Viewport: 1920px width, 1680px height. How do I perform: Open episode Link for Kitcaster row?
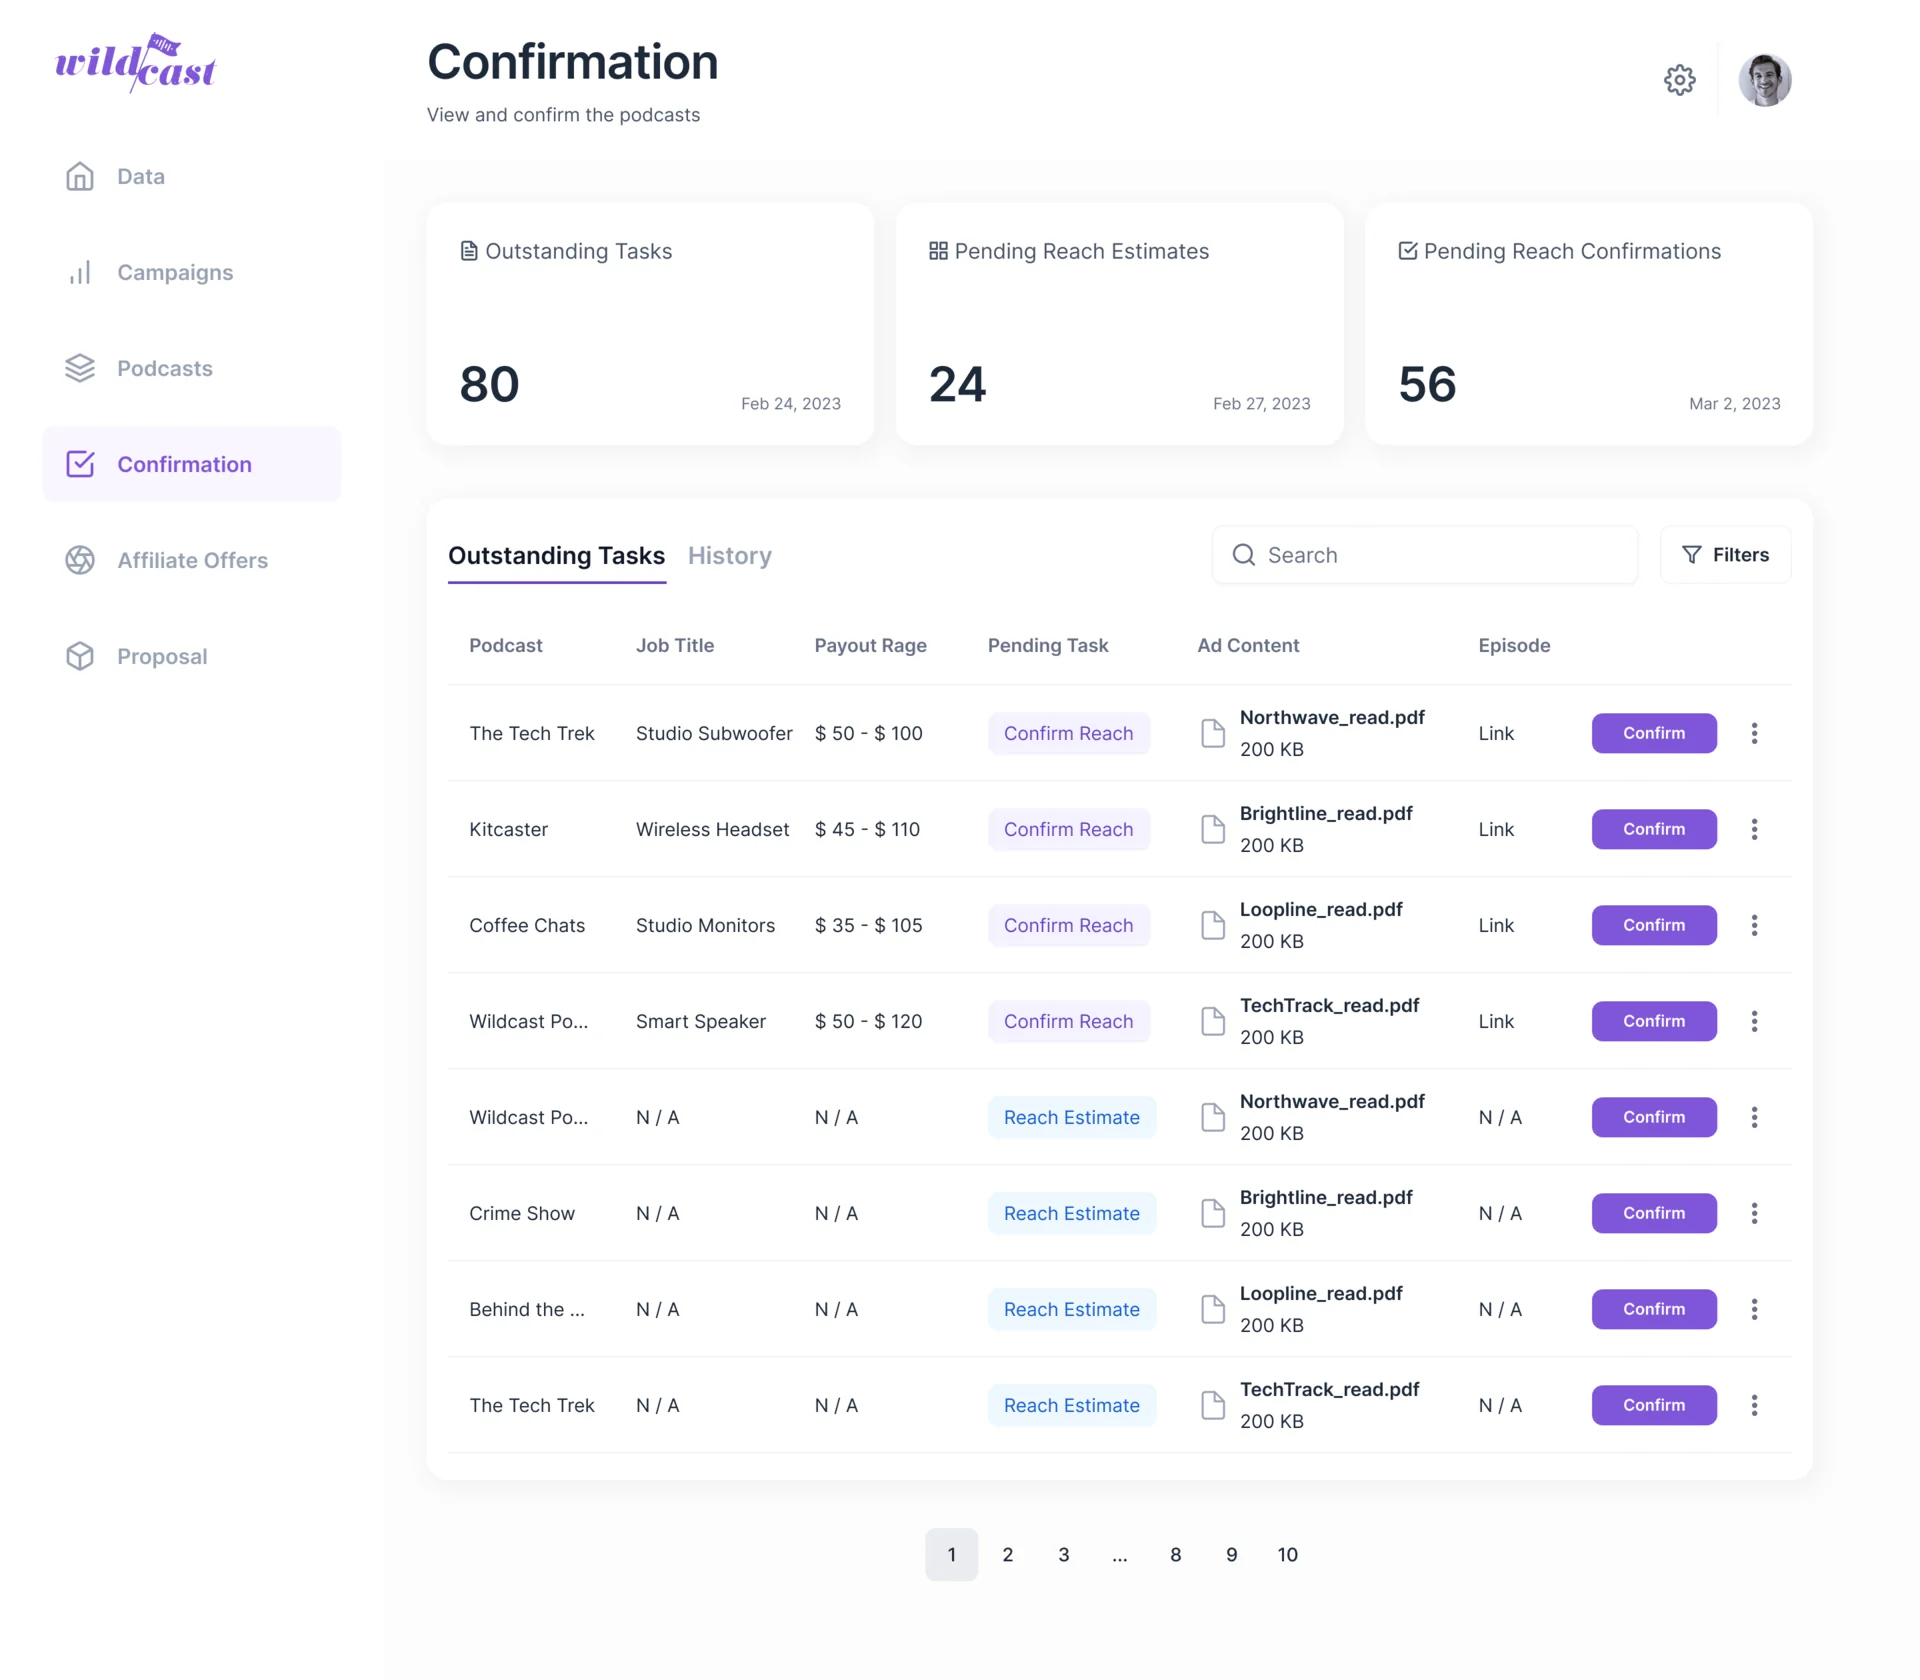[1496, 829]
